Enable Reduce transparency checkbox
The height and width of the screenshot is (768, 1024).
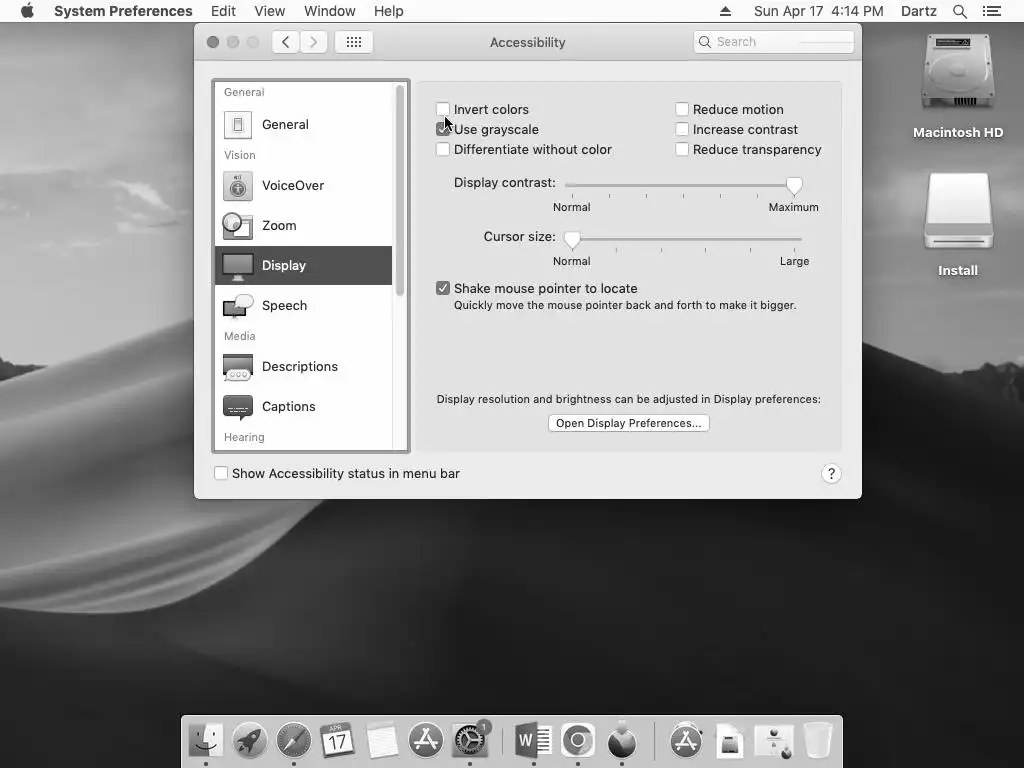(x=682, y=149)
